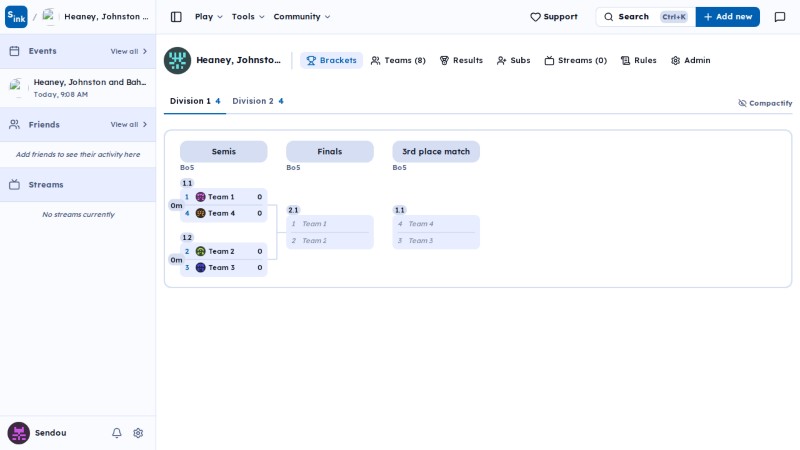
Task: Open Team 3 row in match 1.2
Action: [x=223, y=268]
